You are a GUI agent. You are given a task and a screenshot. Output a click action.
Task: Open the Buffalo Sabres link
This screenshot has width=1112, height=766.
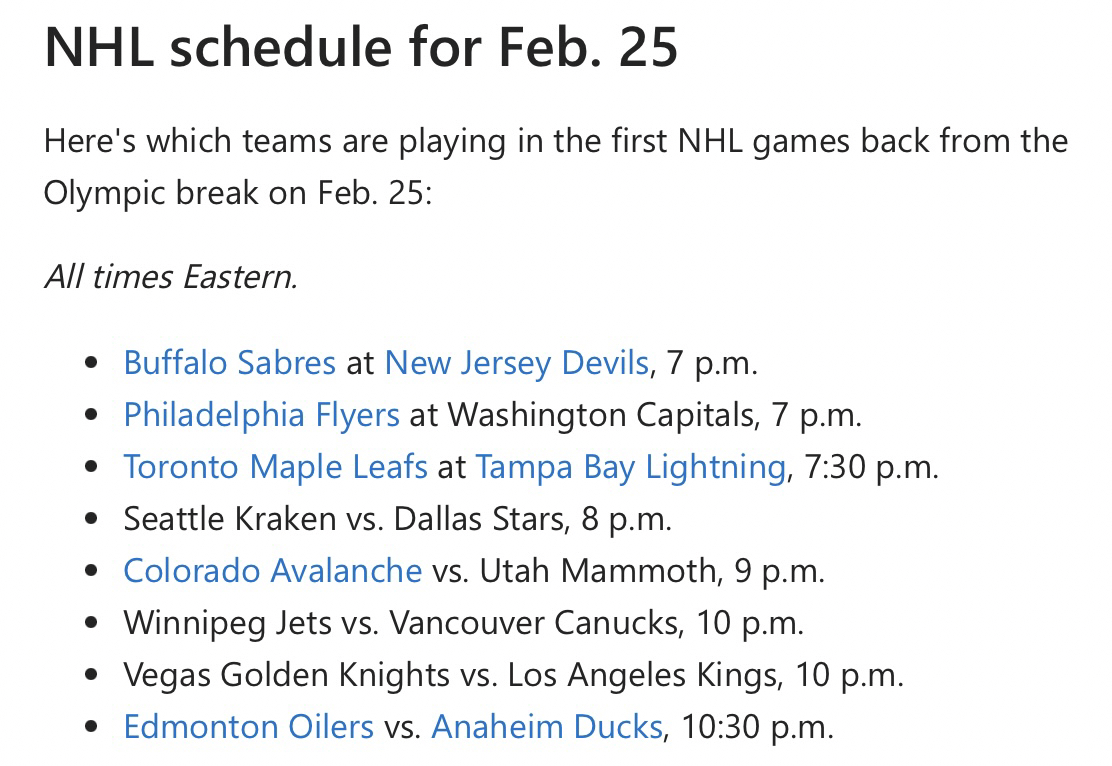[229, 362]
